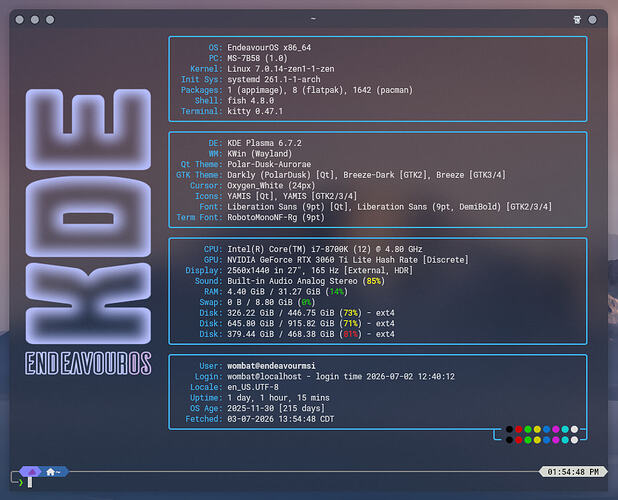
Task: Click '2025-11-30 [215 days]' OS age text
Action: point(276,408)
